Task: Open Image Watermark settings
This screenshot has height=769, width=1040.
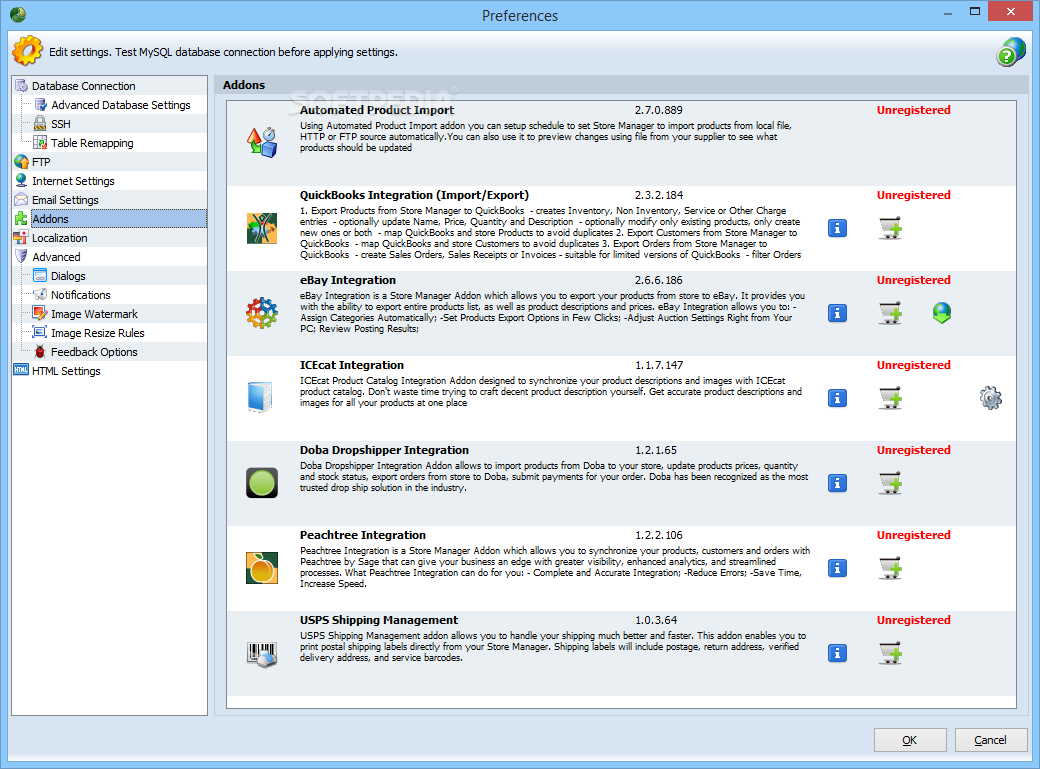Action: tap(94, 315)
